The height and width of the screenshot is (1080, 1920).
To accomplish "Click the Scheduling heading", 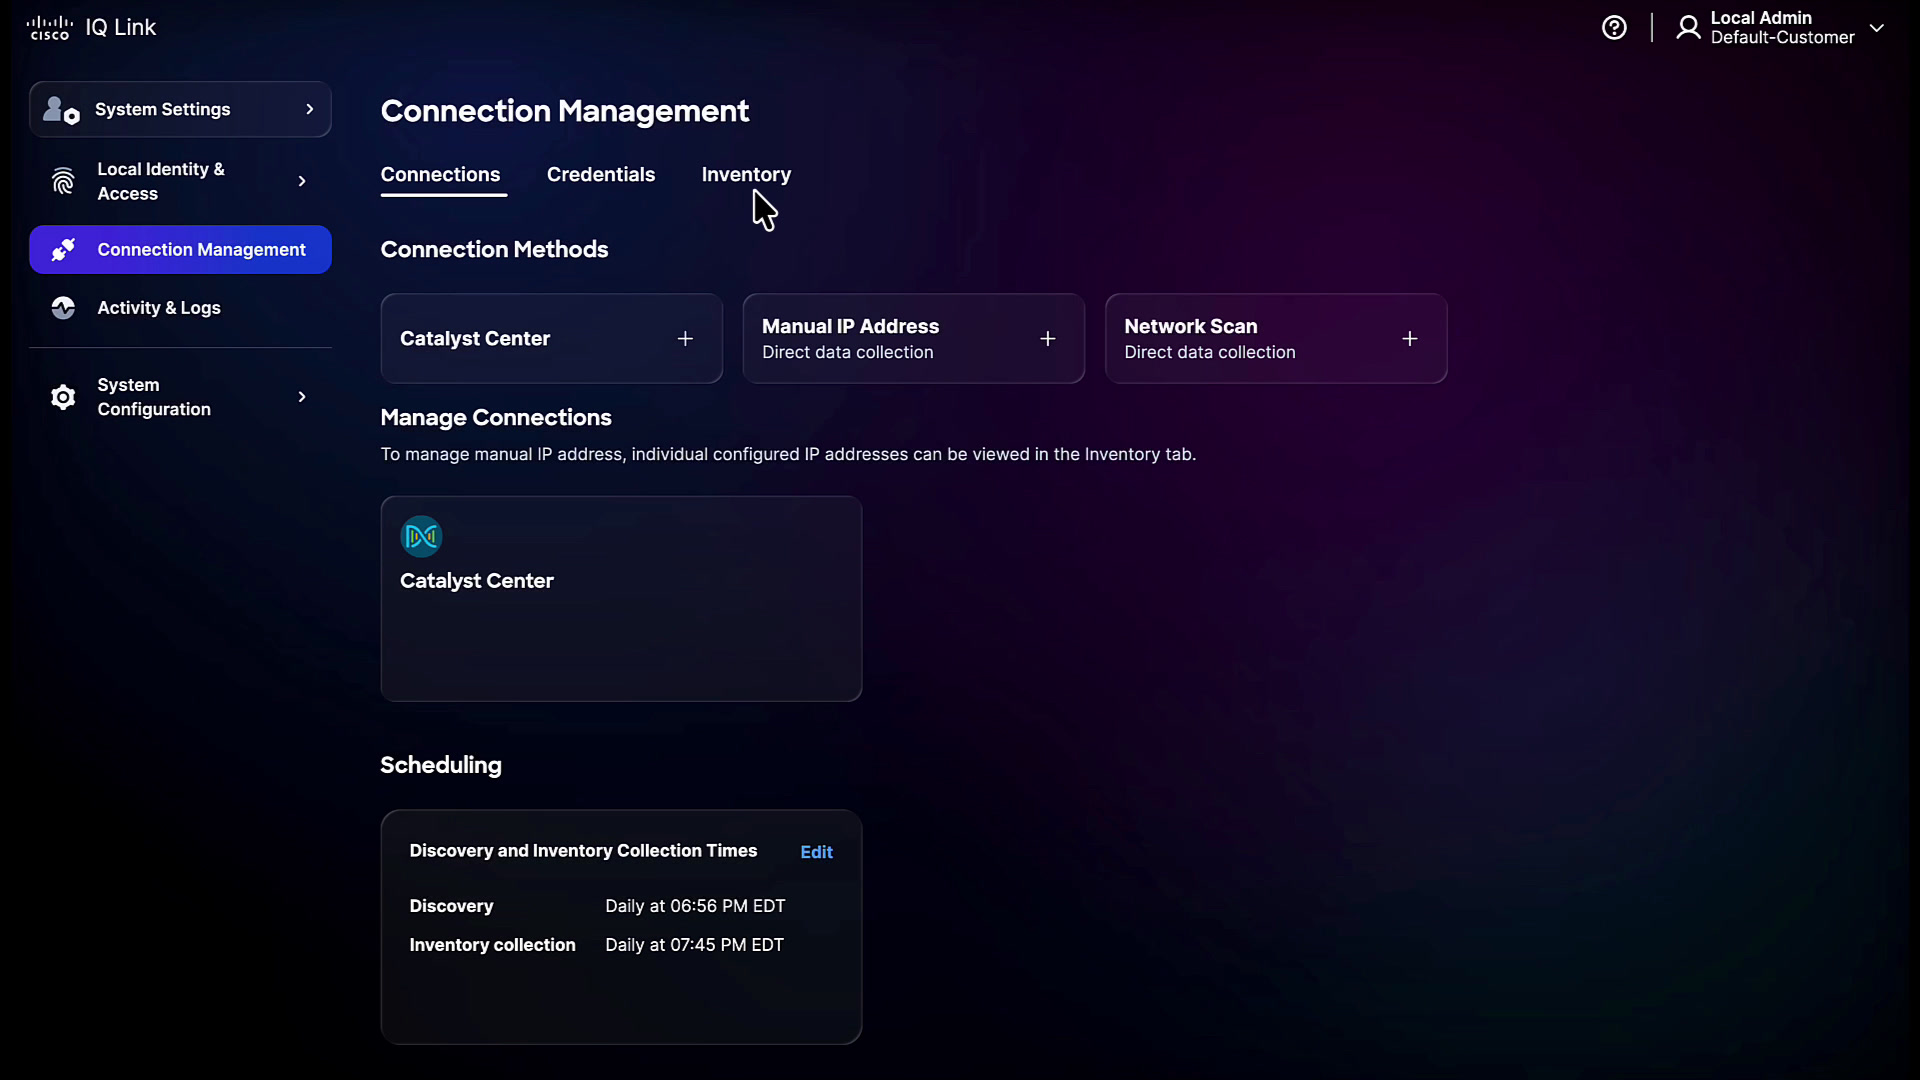I will click(x=441, y=765).
